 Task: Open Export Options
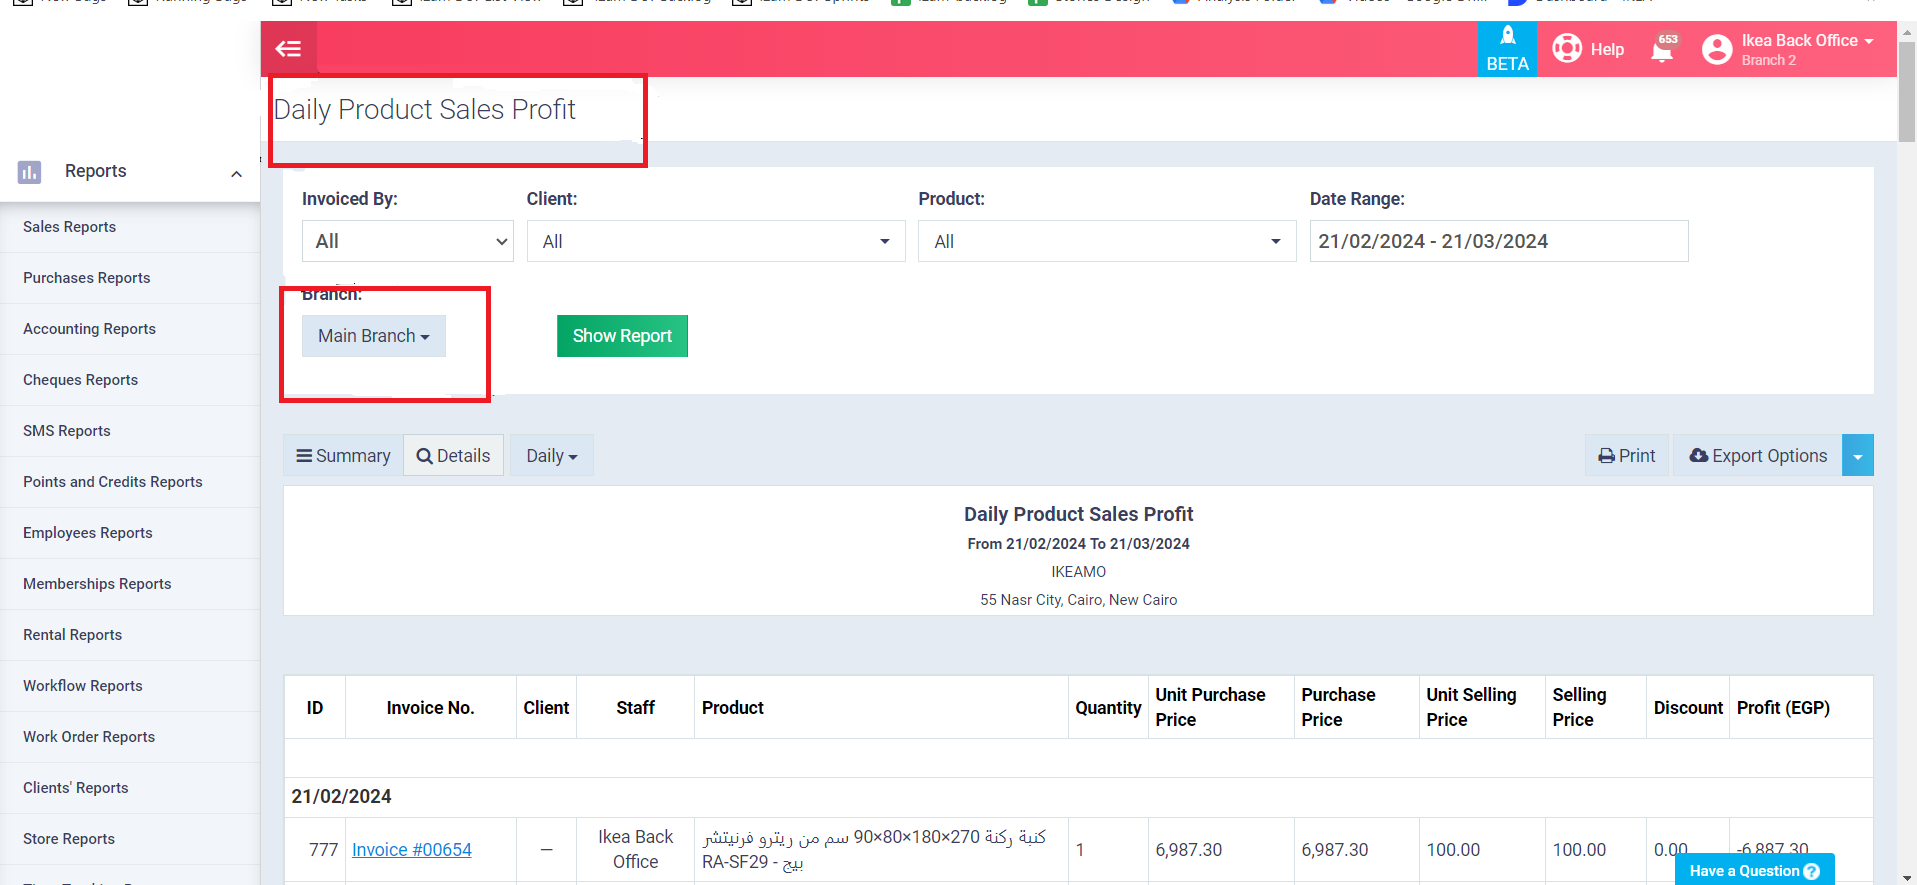(x=1757, y=456)
